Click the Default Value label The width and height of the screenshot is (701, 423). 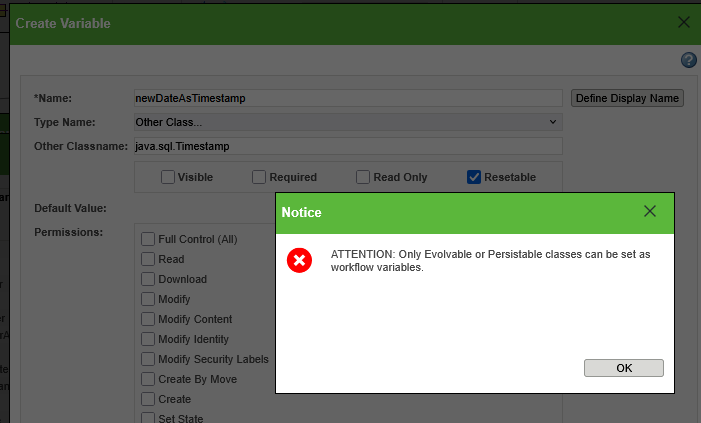(x=70, y=208)
